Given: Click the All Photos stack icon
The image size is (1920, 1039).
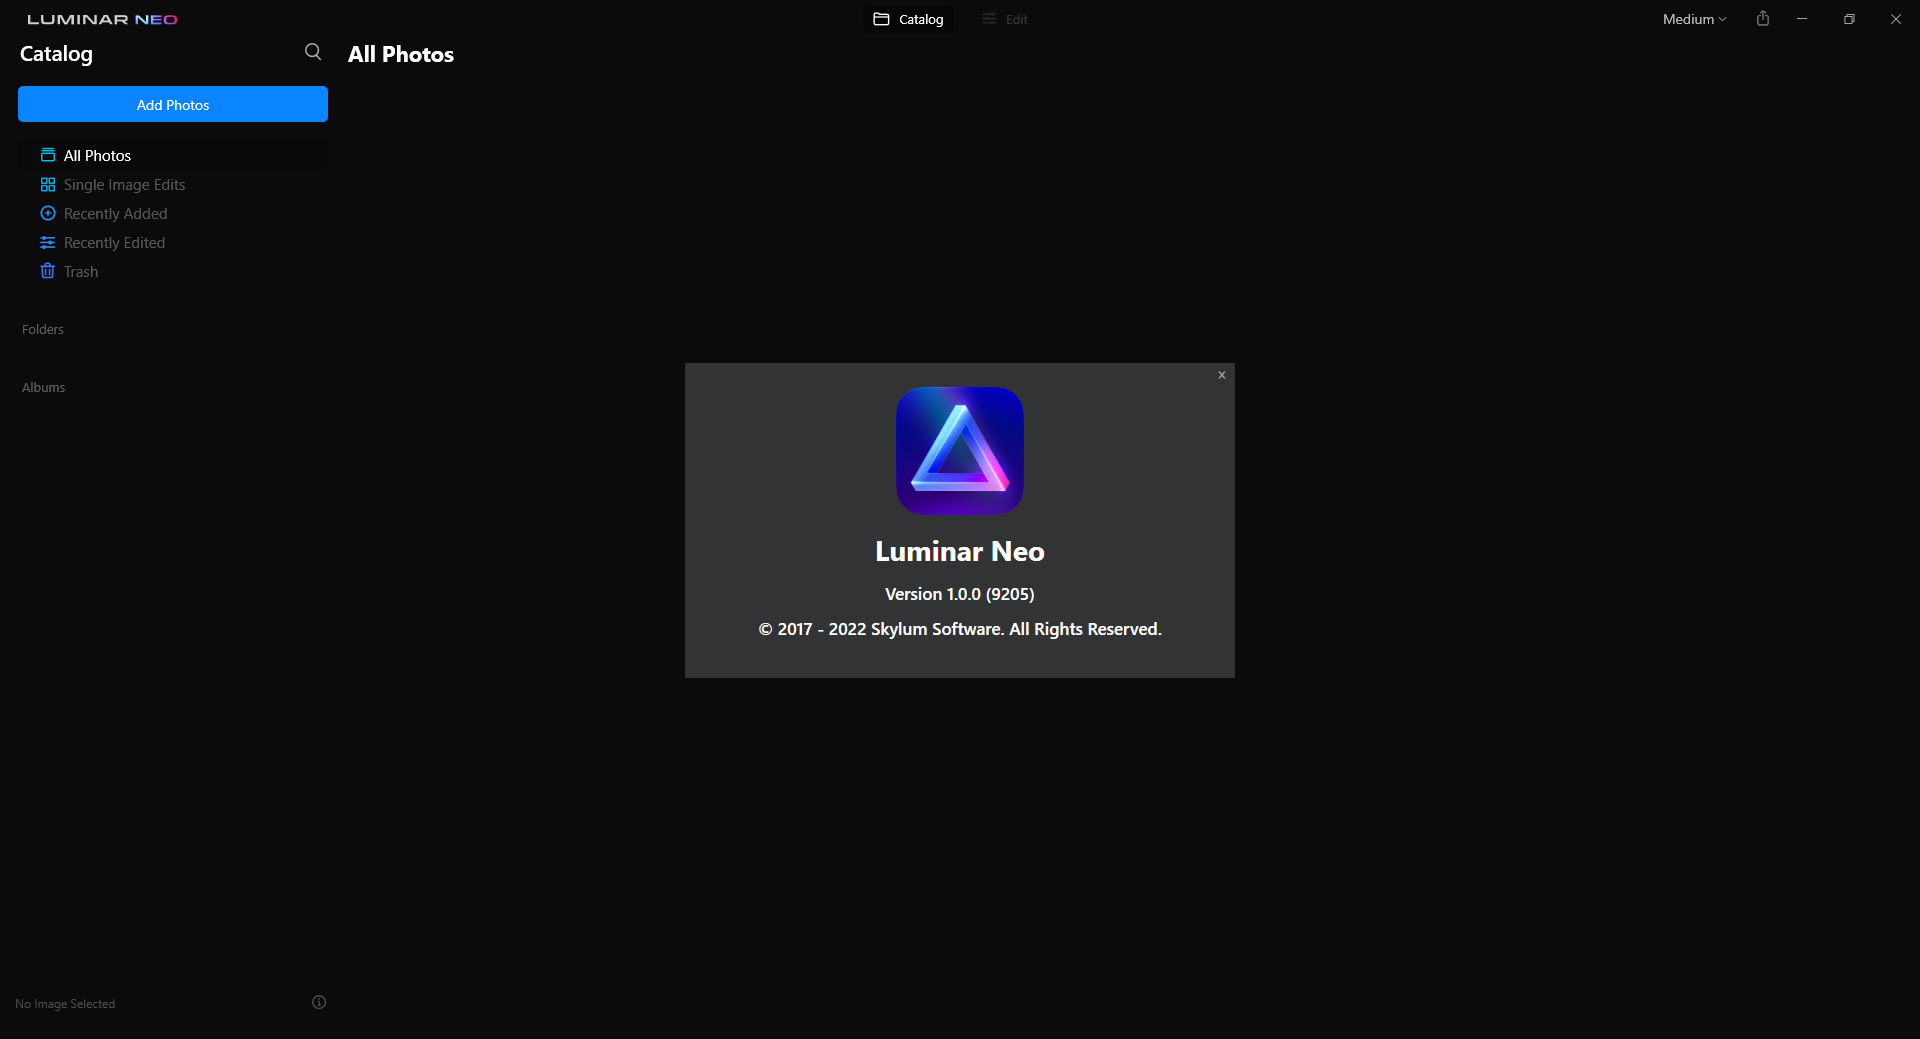Looking at the screenshot, I should 47,155.
